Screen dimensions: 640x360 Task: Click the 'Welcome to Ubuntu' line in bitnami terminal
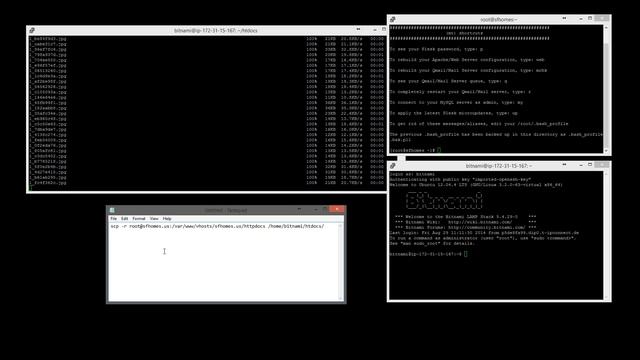click(x=476, y=184)
